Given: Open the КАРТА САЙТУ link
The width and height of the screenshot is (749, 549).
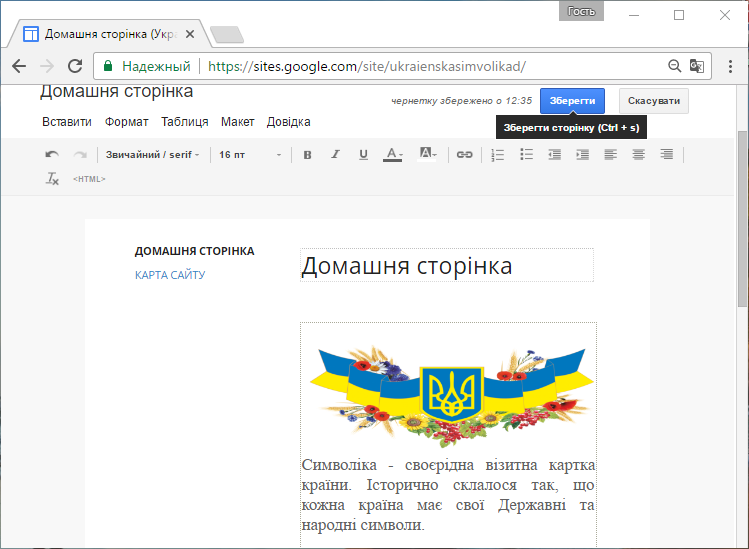Looking at the screenshot, I should tap(170, 275).
